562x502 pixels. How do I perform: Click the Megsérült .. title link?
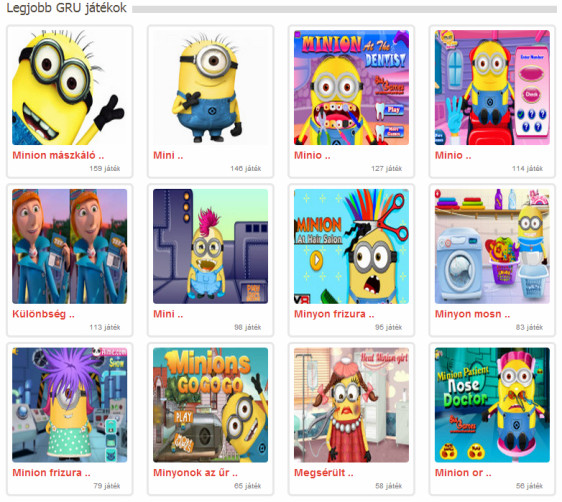pyautogui.click(x=324, y=473)
